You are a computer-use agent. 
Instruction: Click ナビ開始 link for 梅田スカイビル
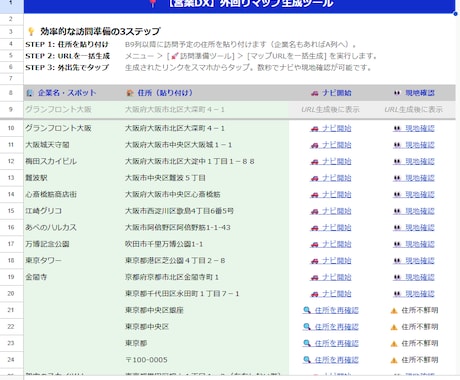point(331,161)
